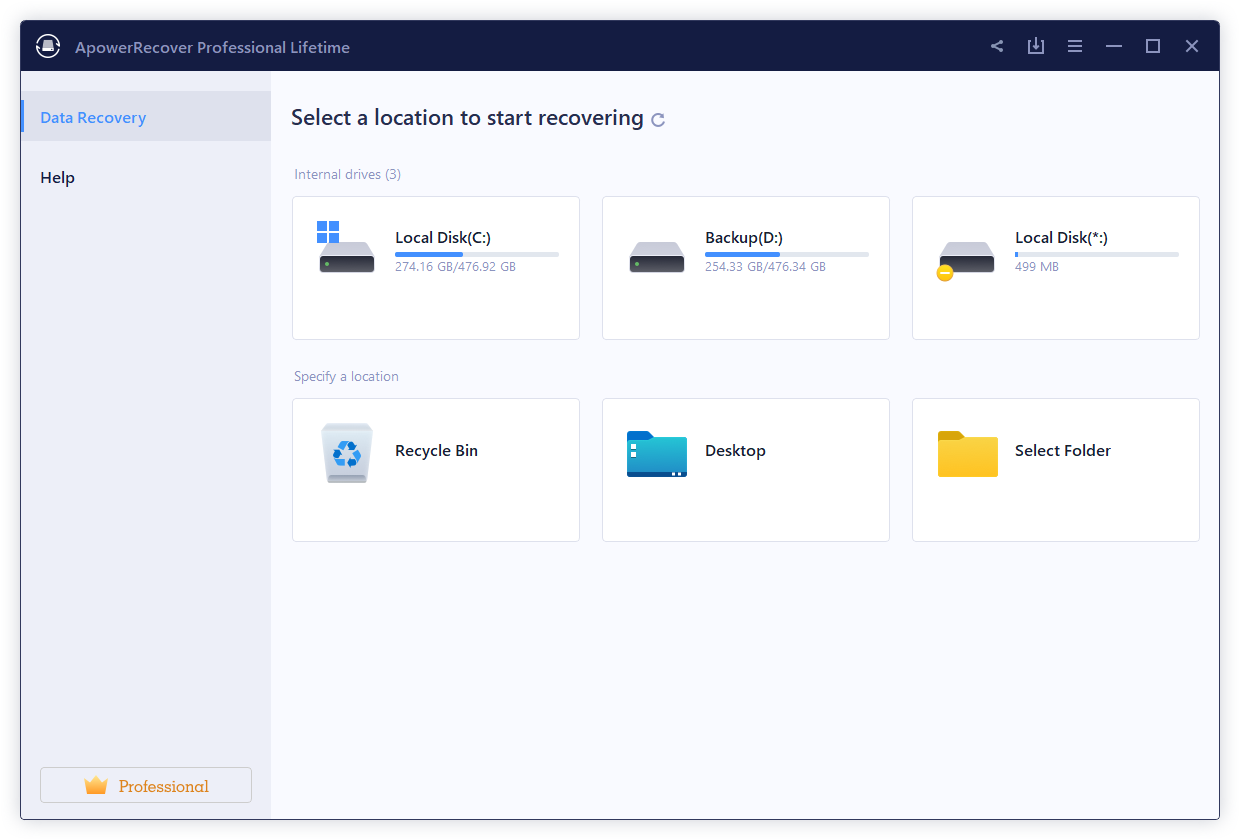The width and height of the screenshot is (1240, 840).
Task: Click the 499 MB size text
Action: click(x=1037, y=267)
